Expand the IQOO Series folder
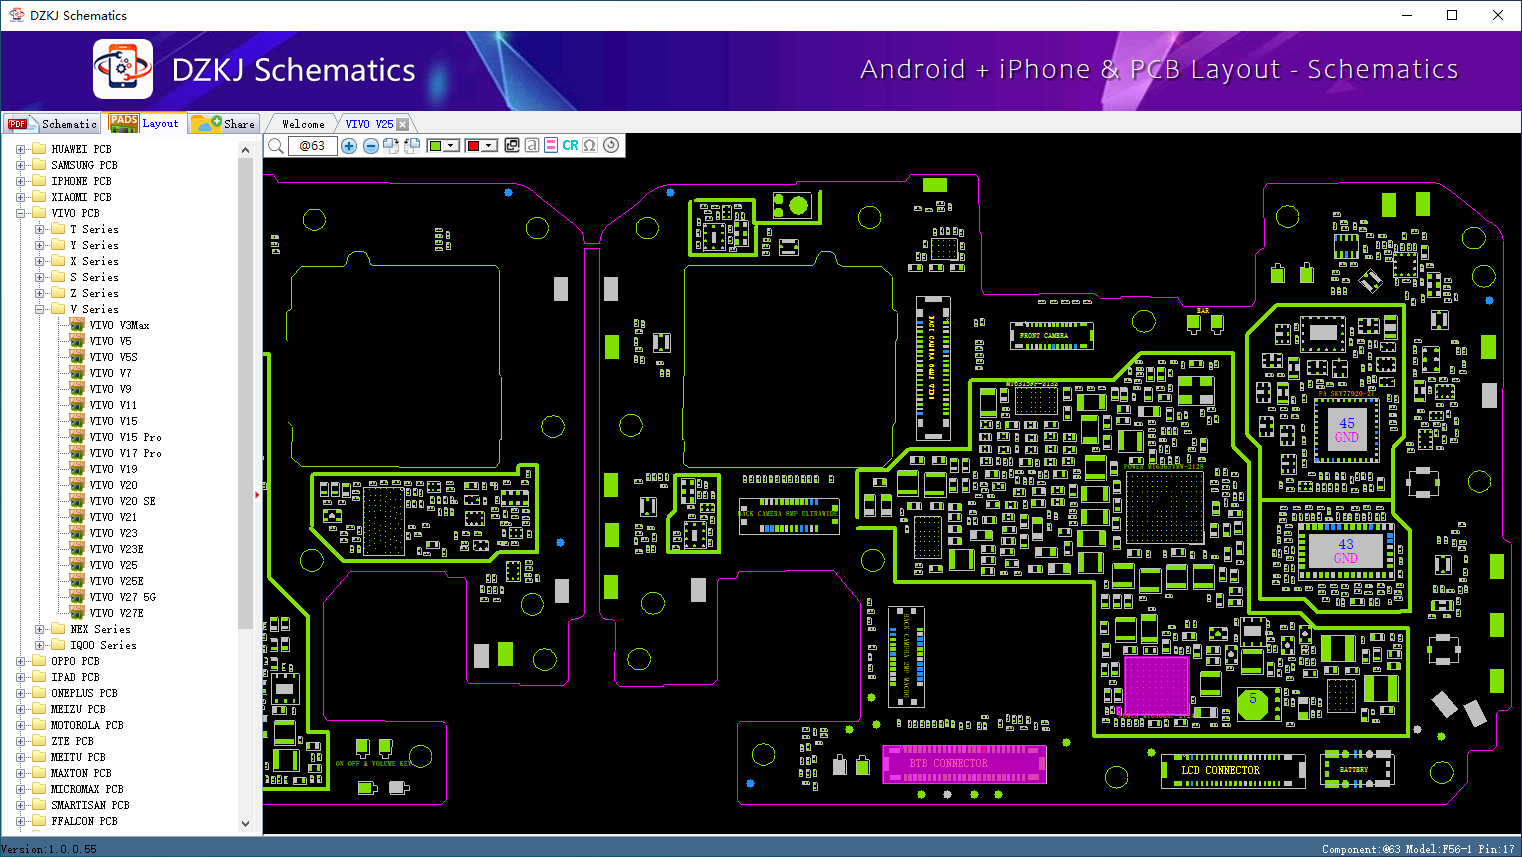 39,645
